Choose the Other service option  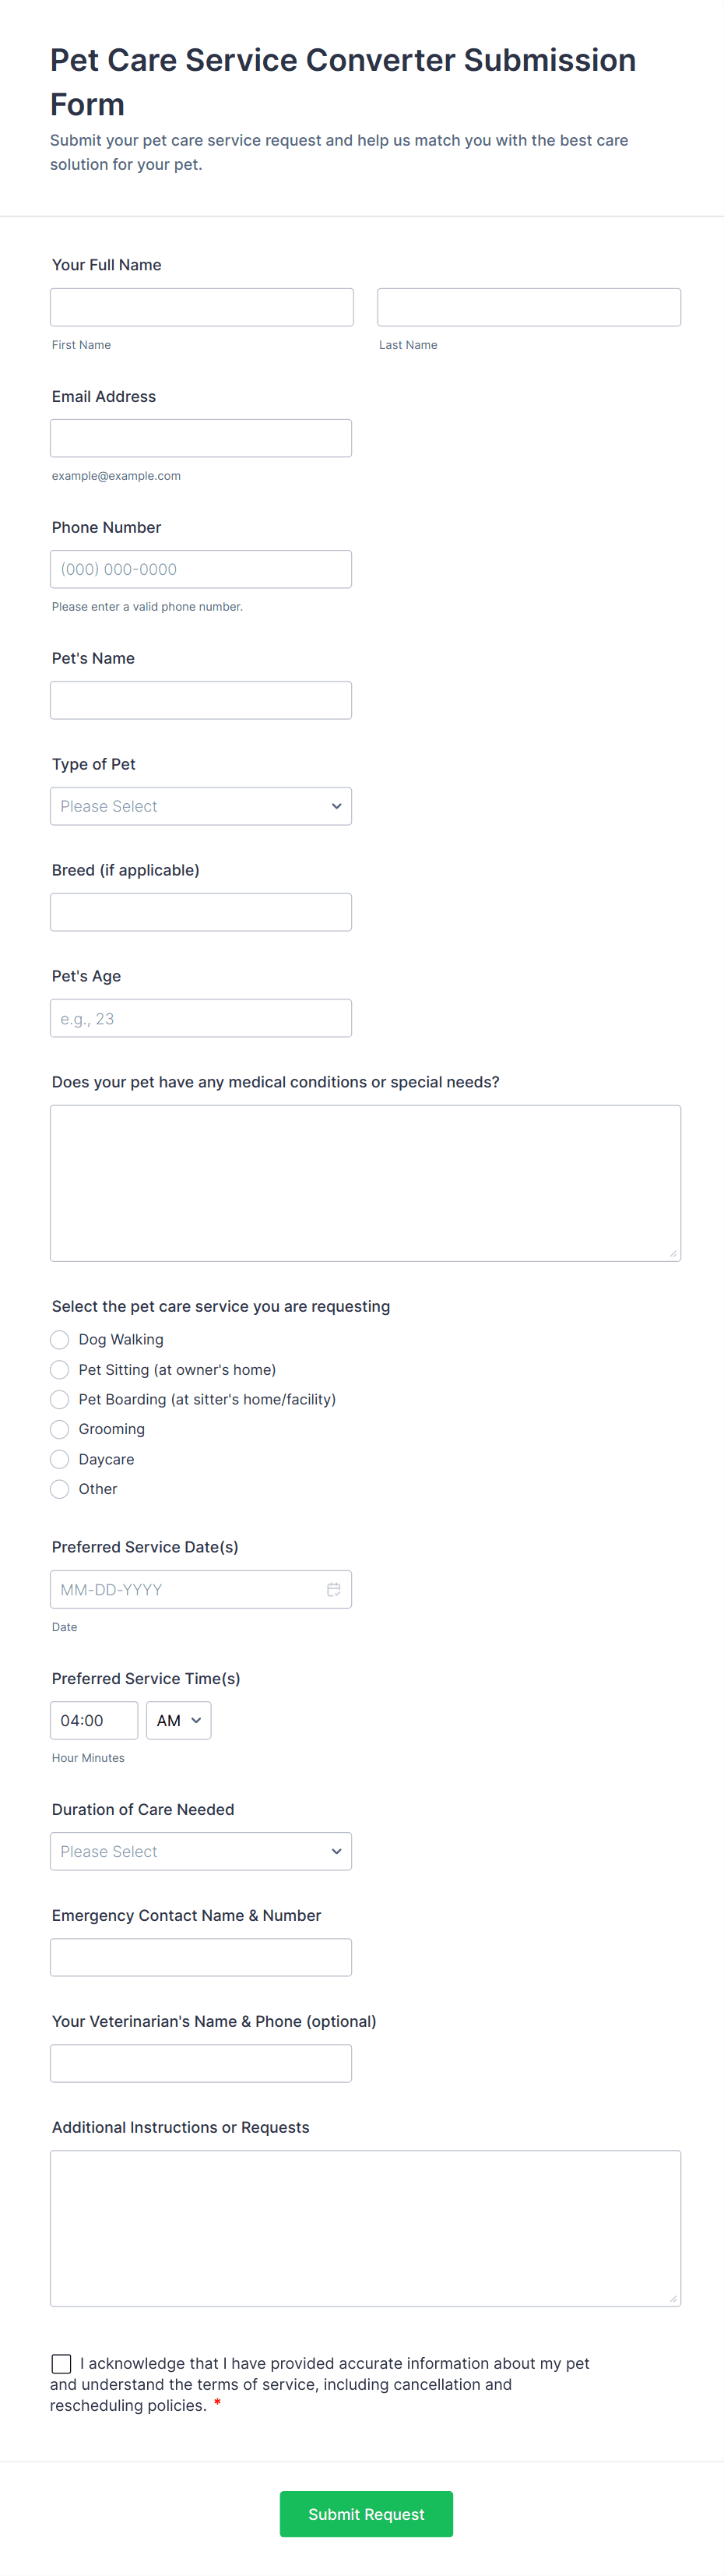click(x=60, y=1489)
